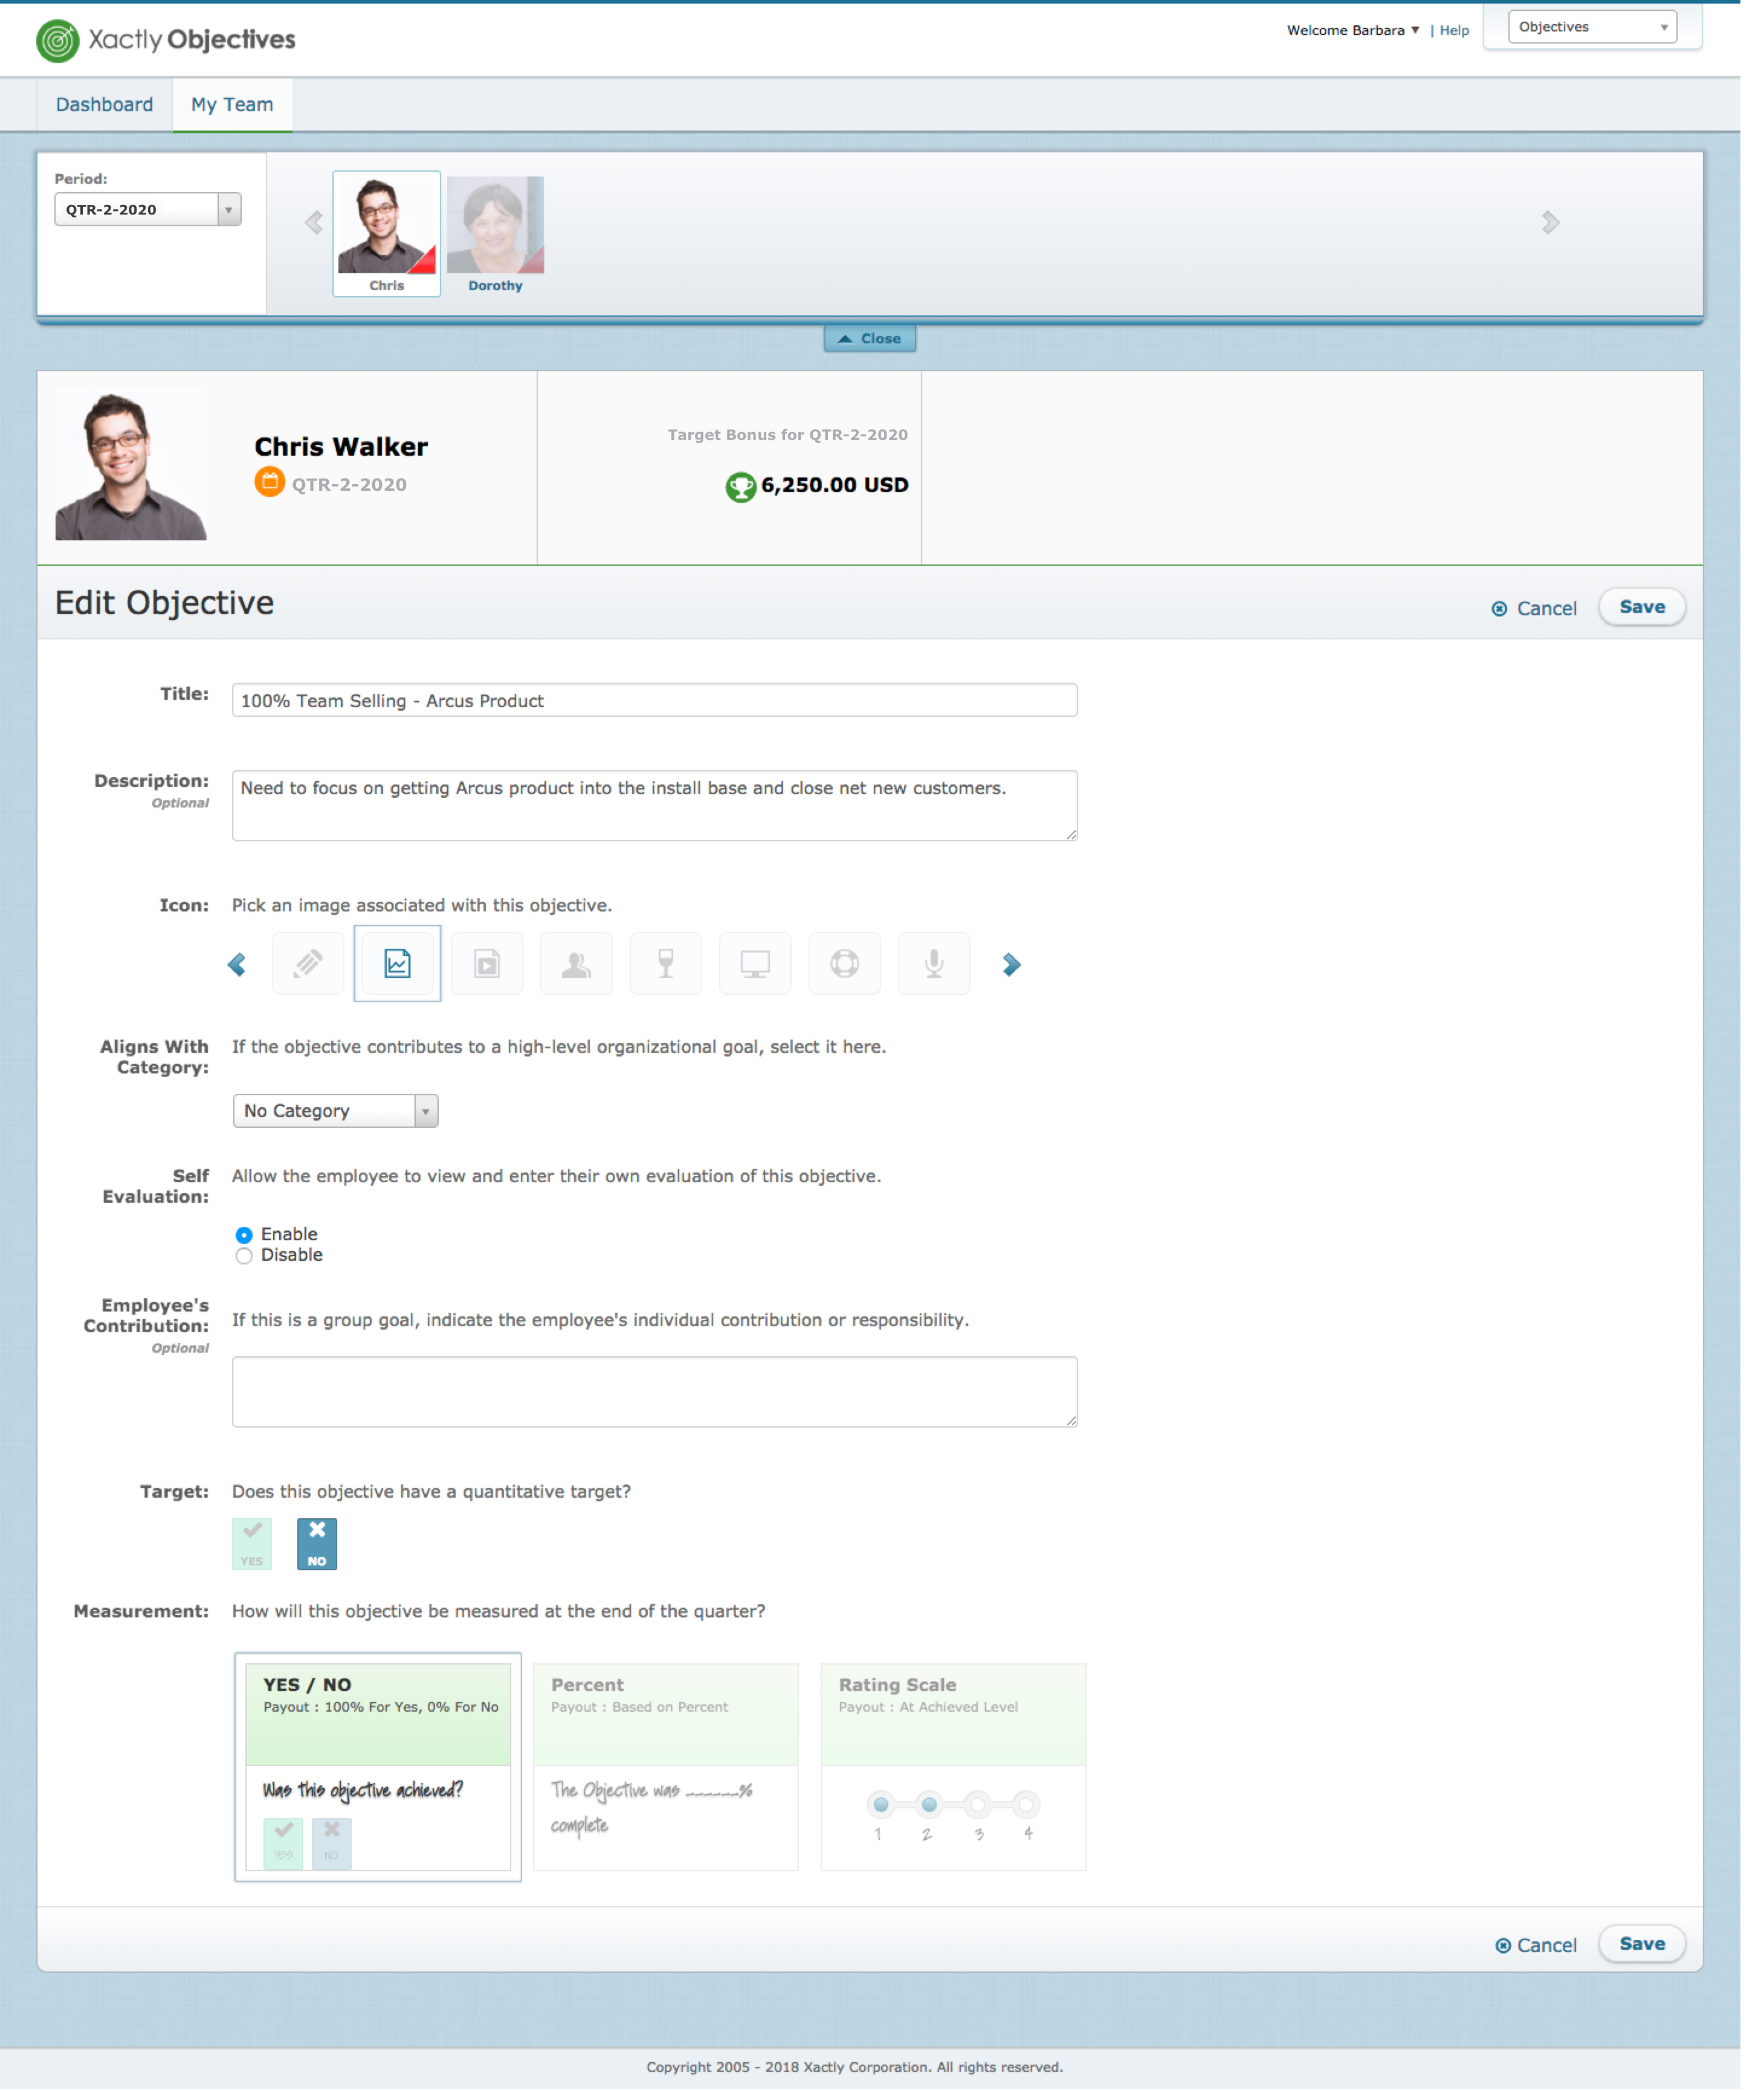The image size is (1764, 2090).
Task: Toggle quantitative target to YES
Action: click(252, 1543)
